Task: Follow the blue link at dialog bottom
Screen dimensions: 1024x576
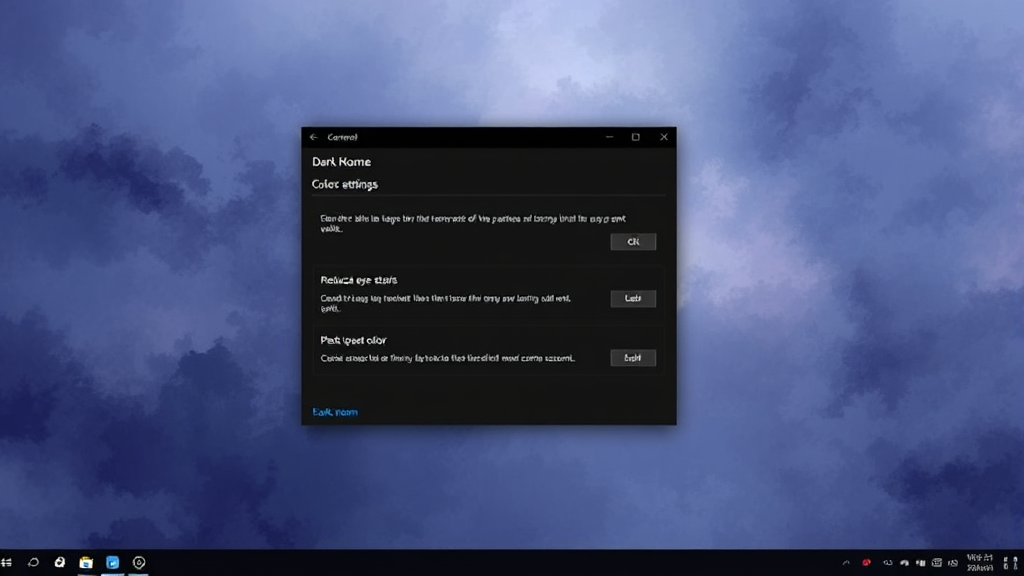Action: click(x=335, y=412)
